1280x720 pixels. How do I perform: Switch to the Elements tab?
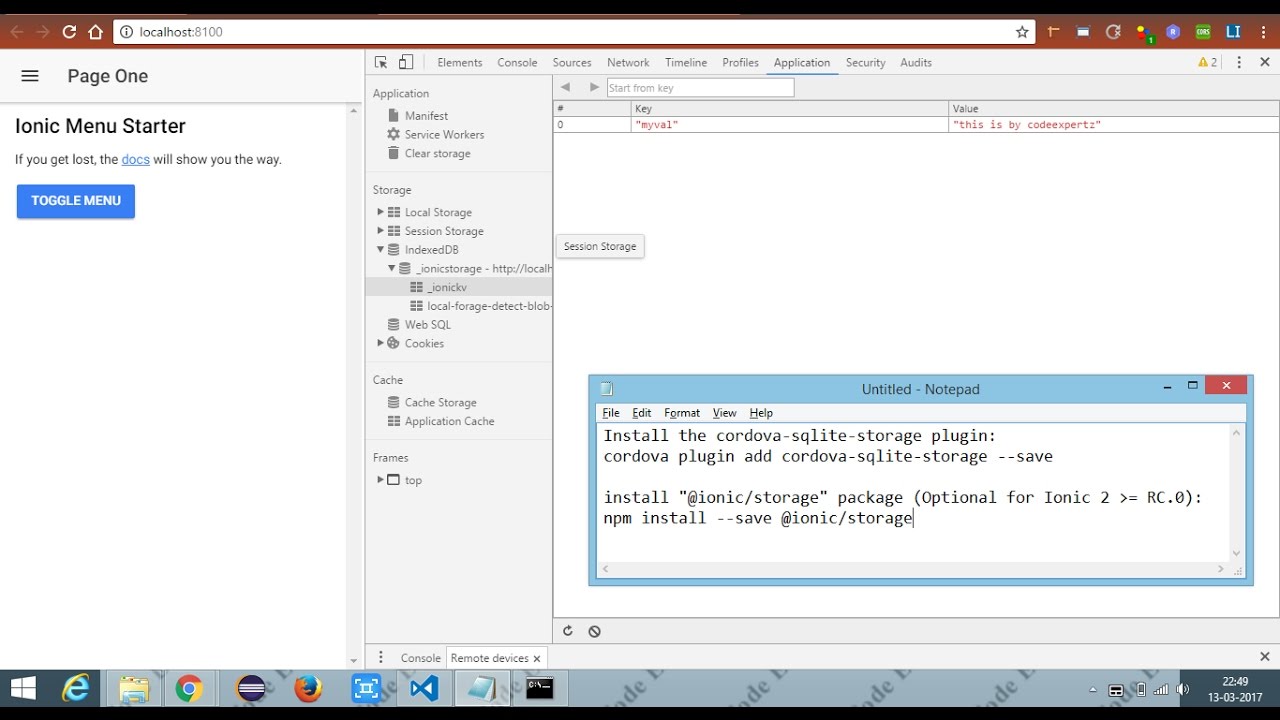point(460,62)
